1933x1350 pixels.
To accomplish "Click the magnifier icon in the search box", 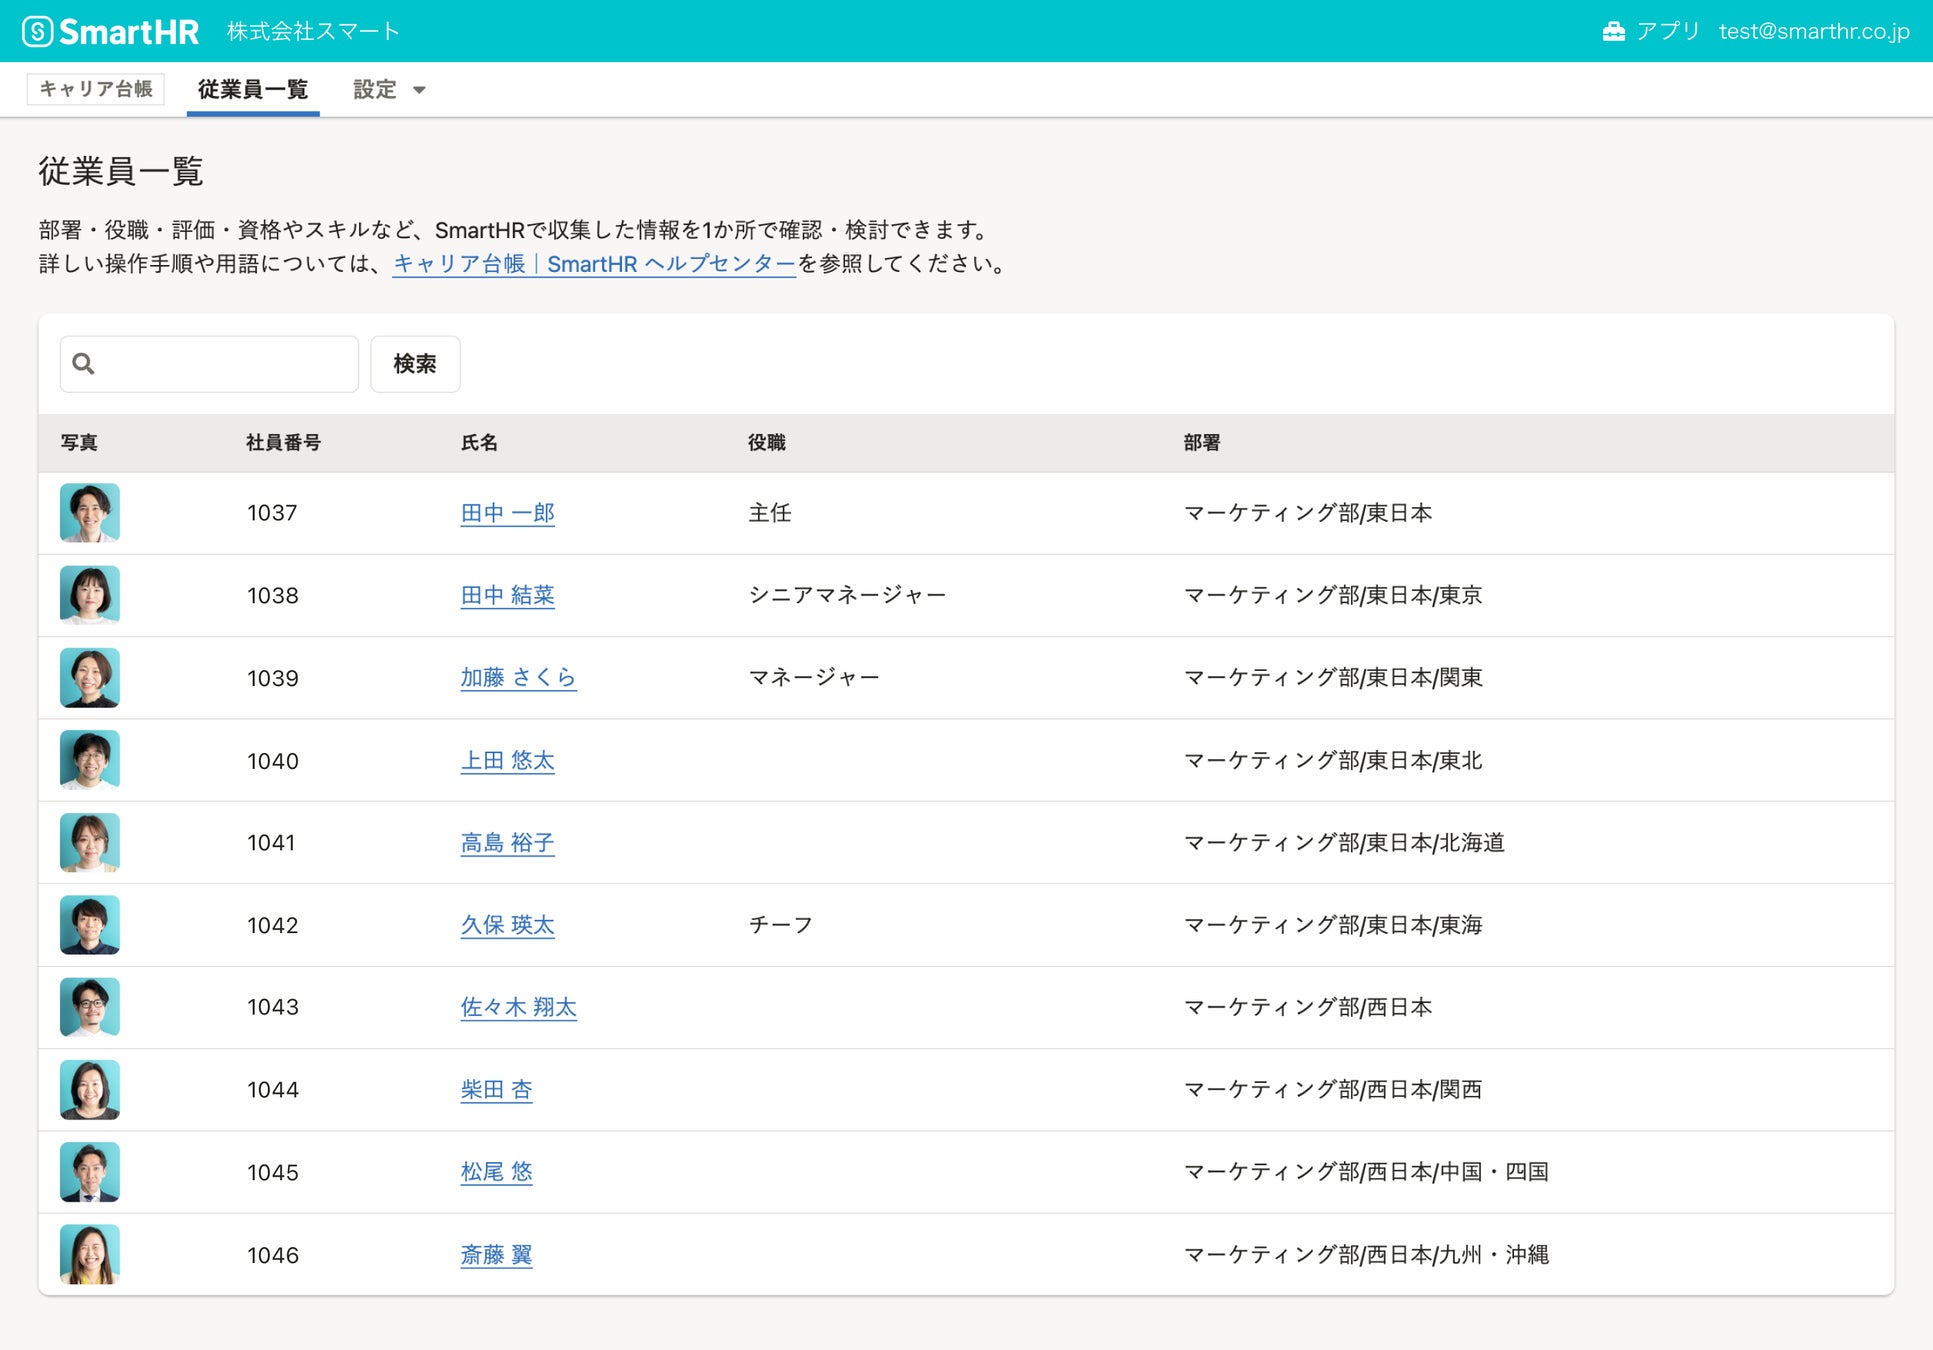I will [84, 364].
